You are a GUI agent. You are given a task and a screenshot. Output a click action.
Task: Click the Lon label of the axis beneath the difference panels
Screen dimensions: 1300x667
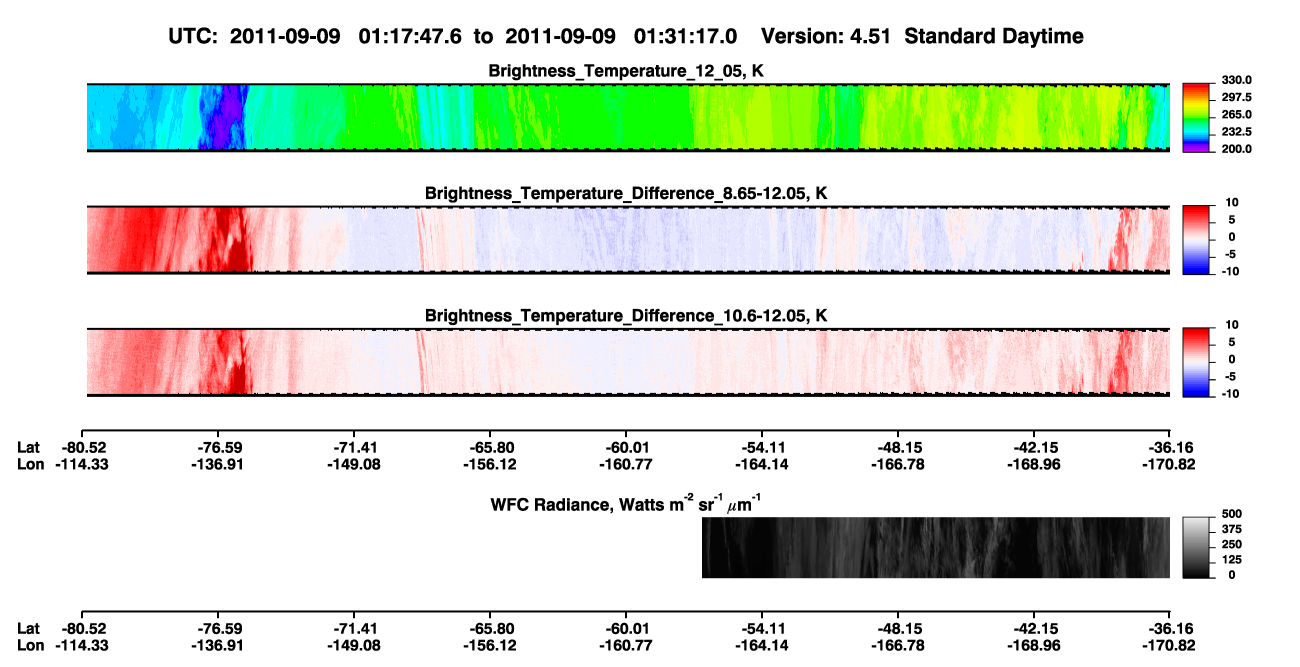[30, 464]
